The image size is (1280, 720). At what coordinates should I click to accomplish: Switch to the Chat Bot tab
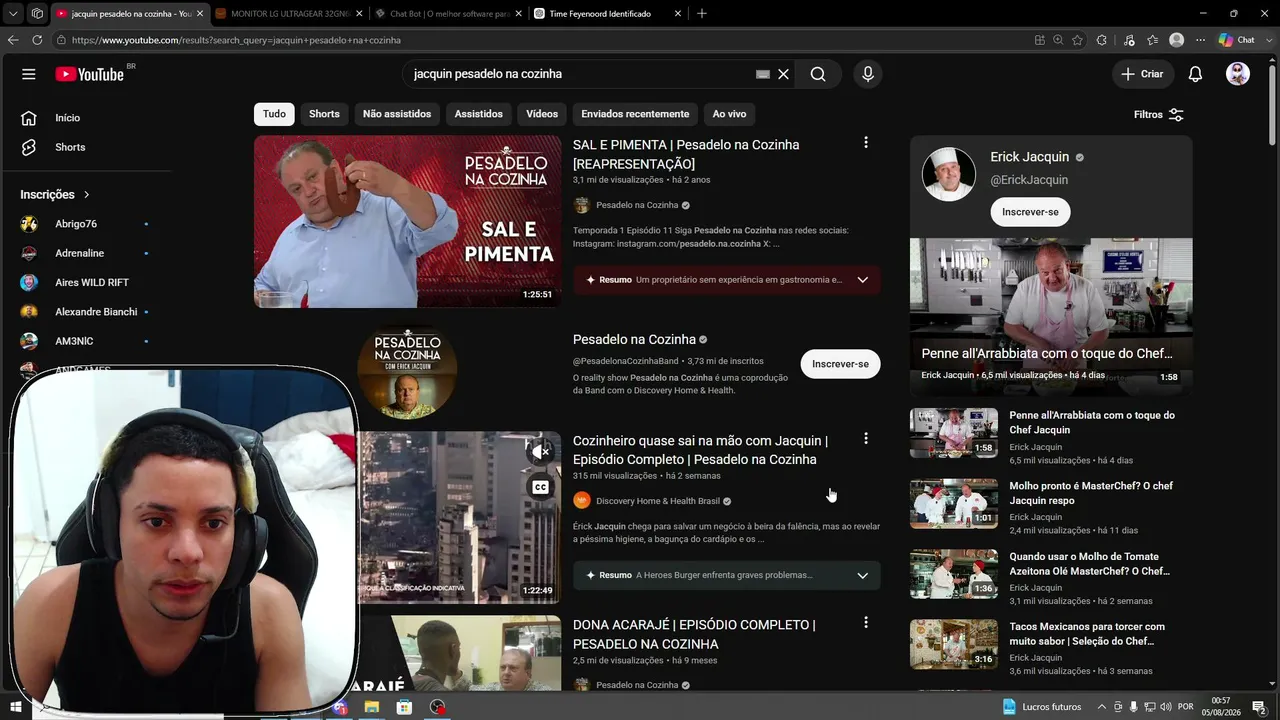click(448, 14)
